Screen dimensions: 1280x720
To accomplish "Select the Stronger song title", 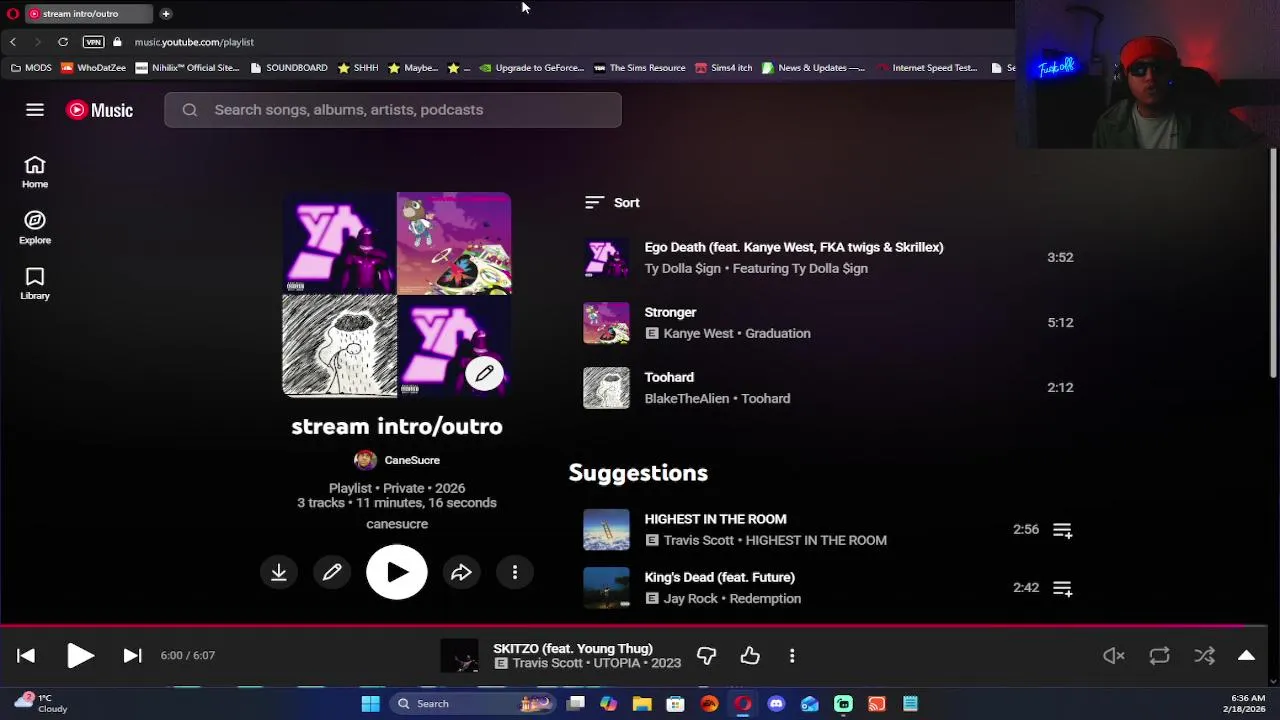I will (670, 312).
